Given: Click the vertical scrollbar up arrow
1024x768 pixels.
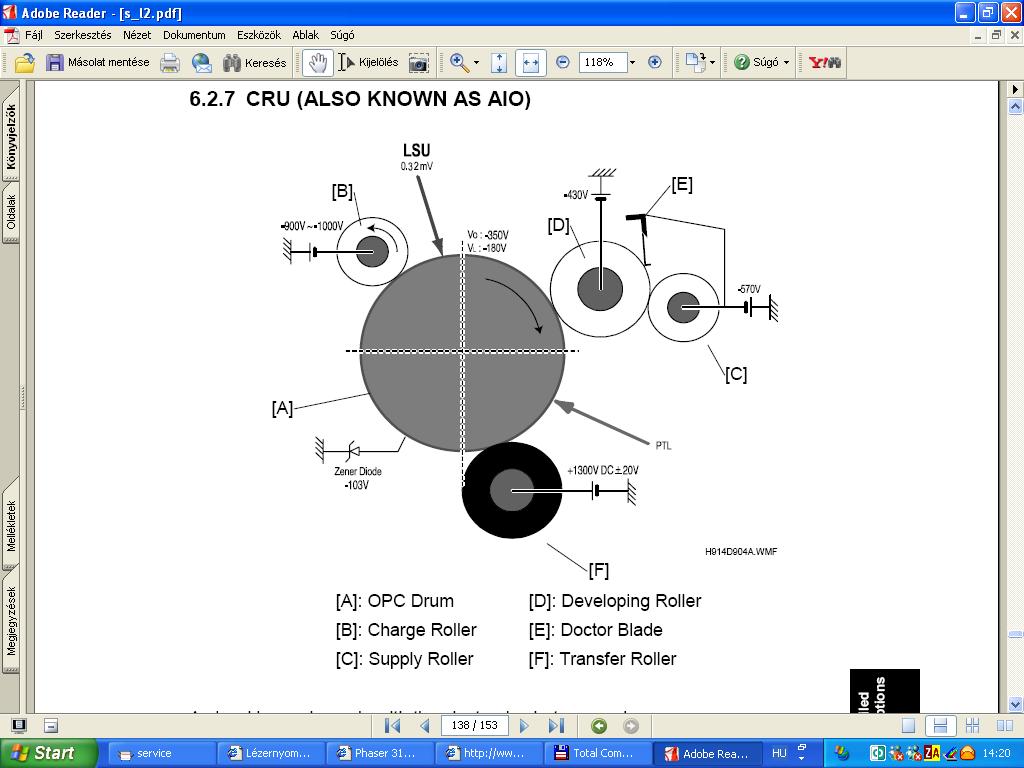Looking at the screenshot, I should tap(1016, 106).
